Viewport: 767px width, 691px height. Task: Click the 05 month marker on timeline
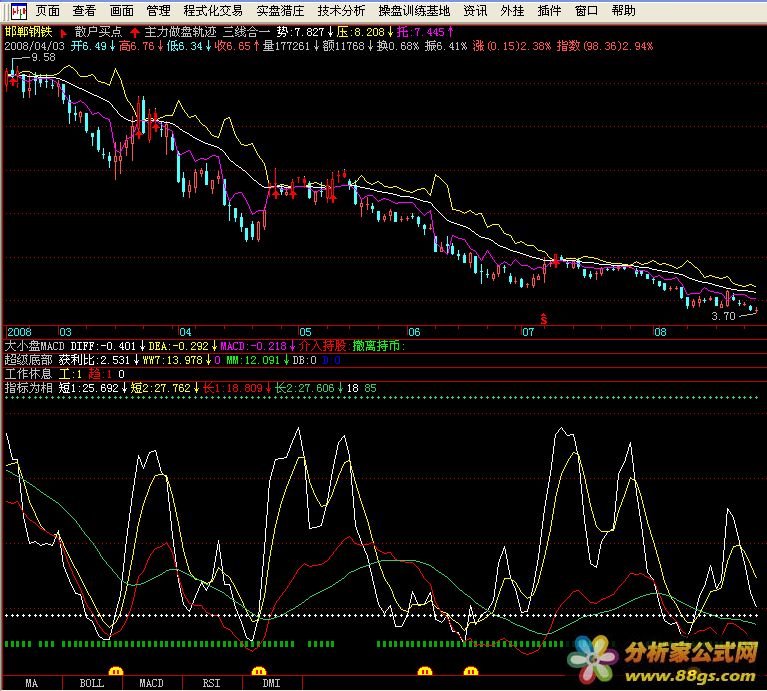(305, 332)
